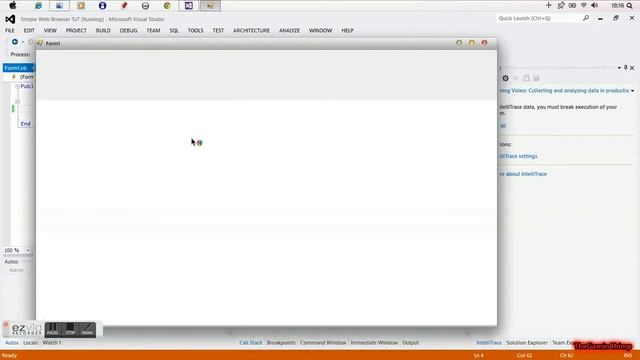Open the VIEW menu
Viewport: 640px width, 360px height.
50,31
